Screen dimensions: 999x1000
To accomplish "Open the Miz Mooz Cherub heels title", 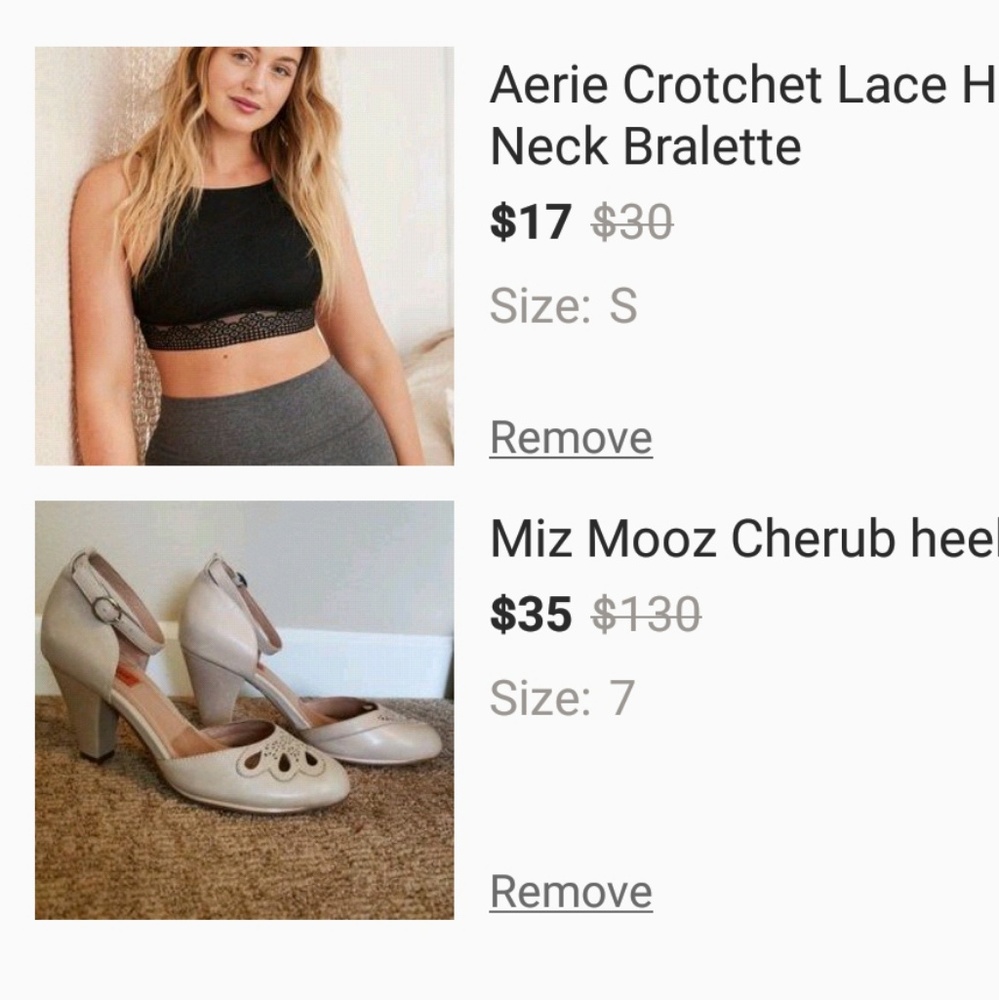I will (742, 541).
